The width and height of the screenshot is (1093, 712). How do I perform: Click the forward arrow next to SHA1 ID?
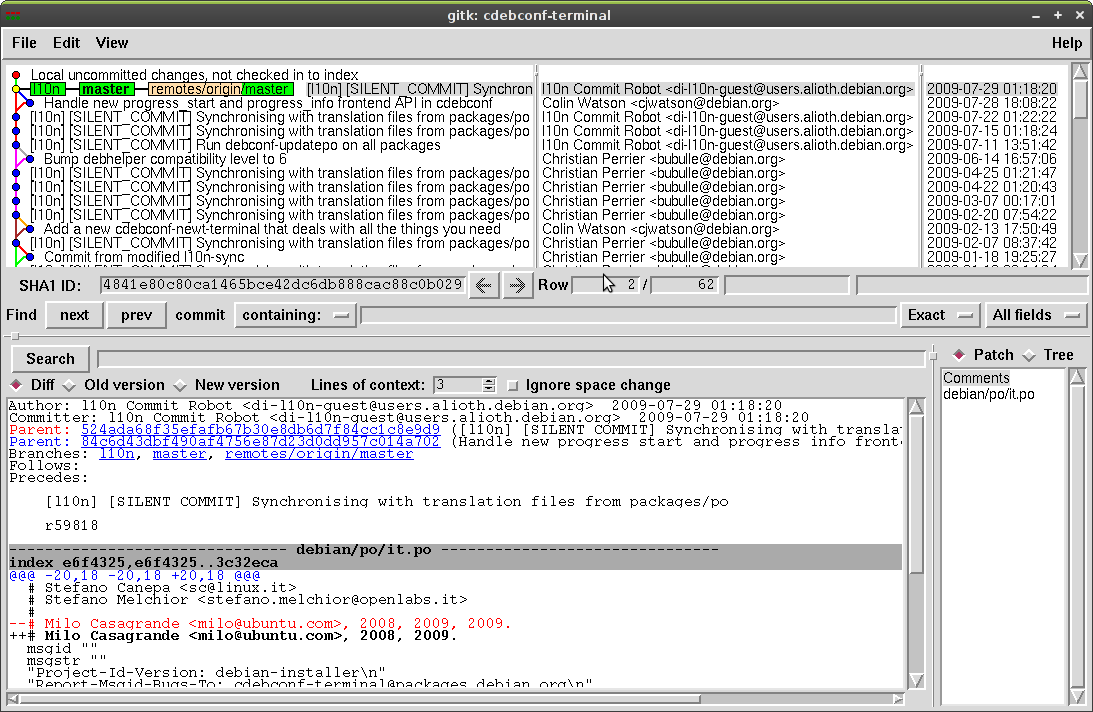pos(517,285)
